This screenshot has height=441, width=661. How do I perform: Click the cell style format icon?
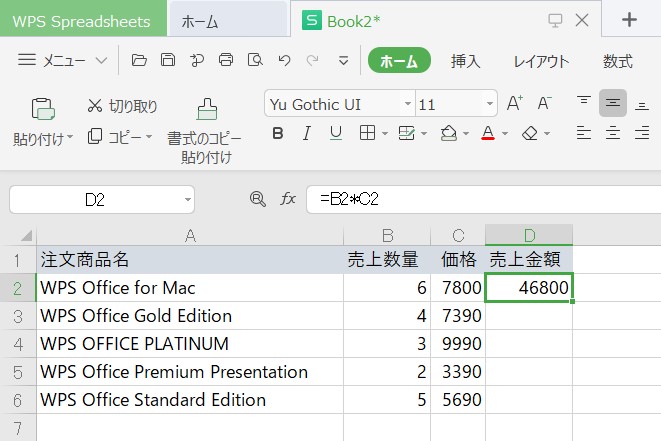click(x=406, y=133)
